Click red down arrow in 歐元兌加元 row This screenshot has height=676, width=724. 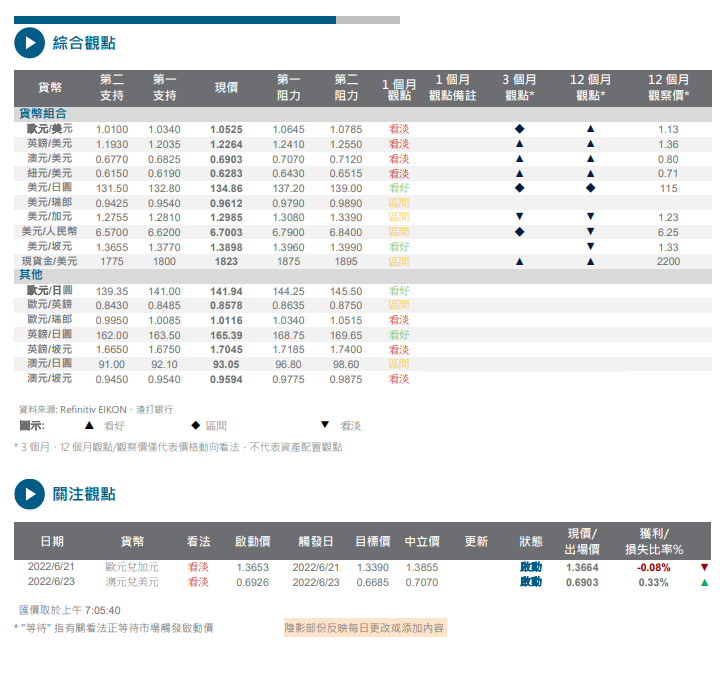pyautogui.click(x=704, y=567)
